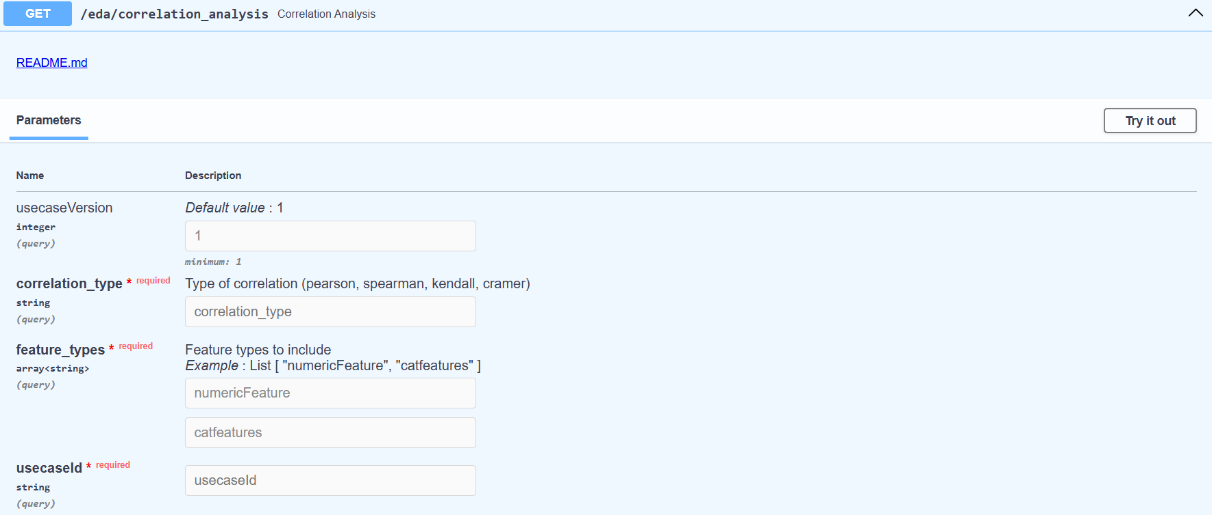Screen dimensions: 1212x515
Task: Focus the usecaseVersion input field
Action: pos(330,236)
